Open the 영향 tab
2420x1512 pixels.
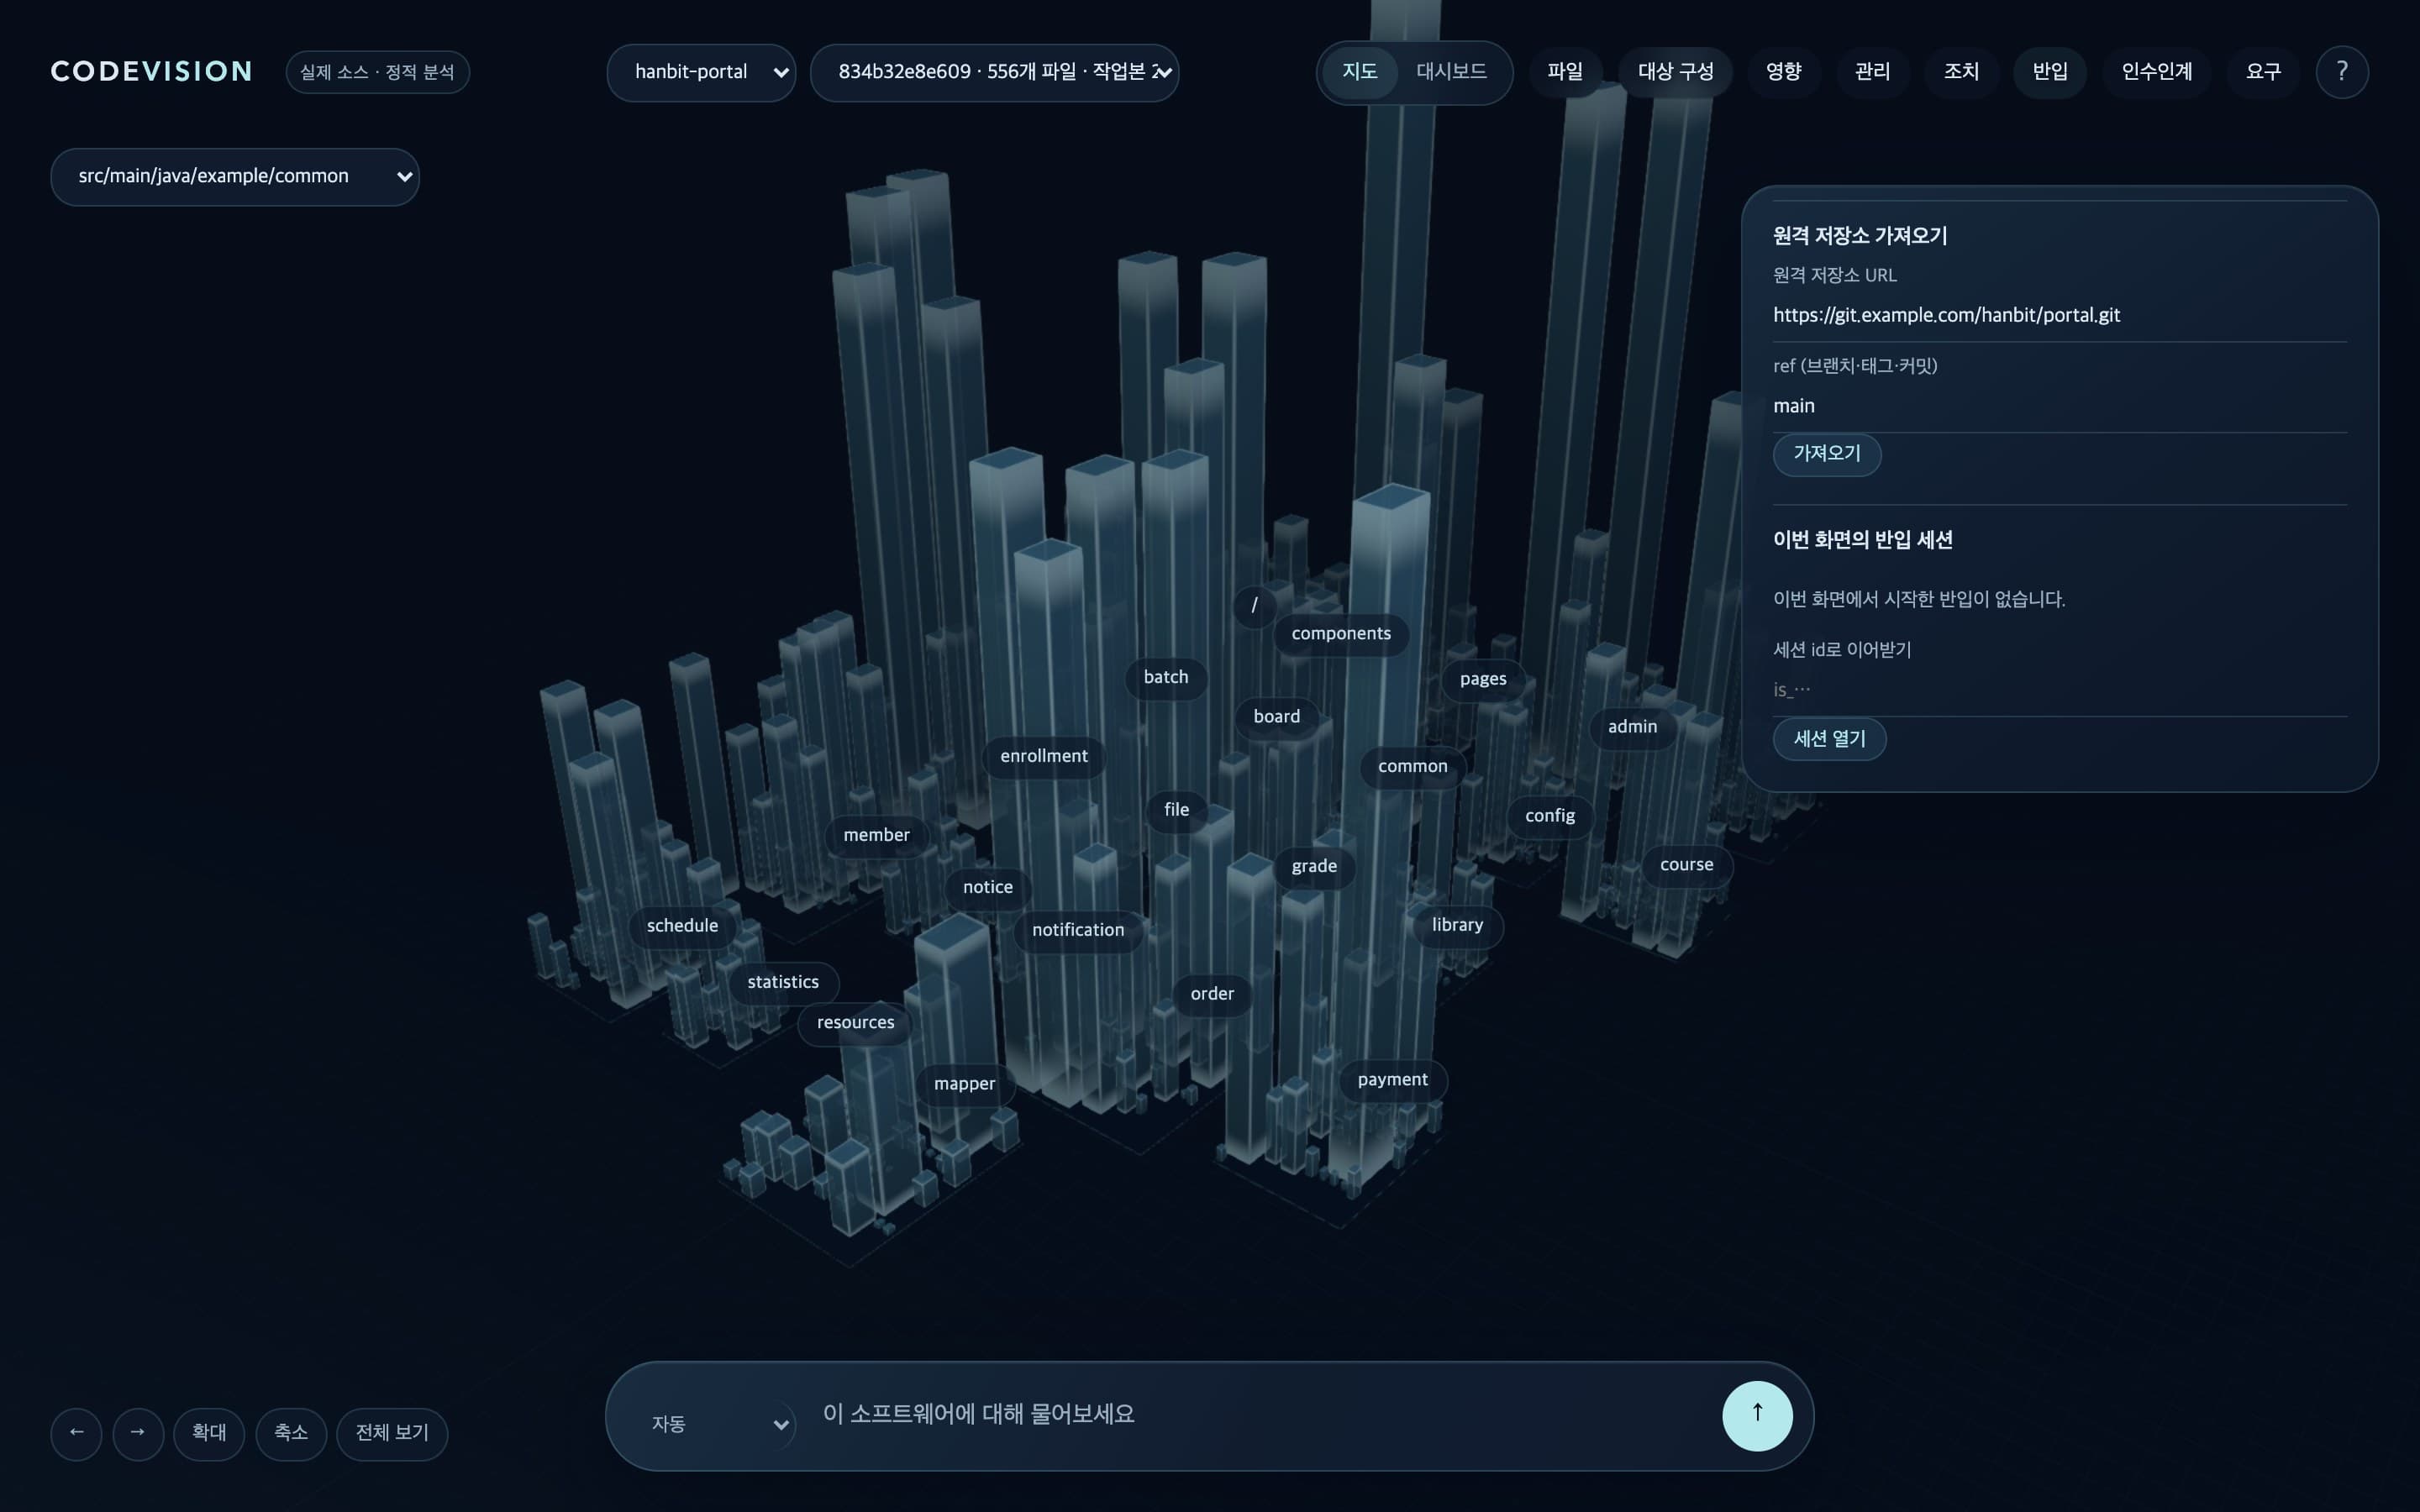[x=1783, y=72]
